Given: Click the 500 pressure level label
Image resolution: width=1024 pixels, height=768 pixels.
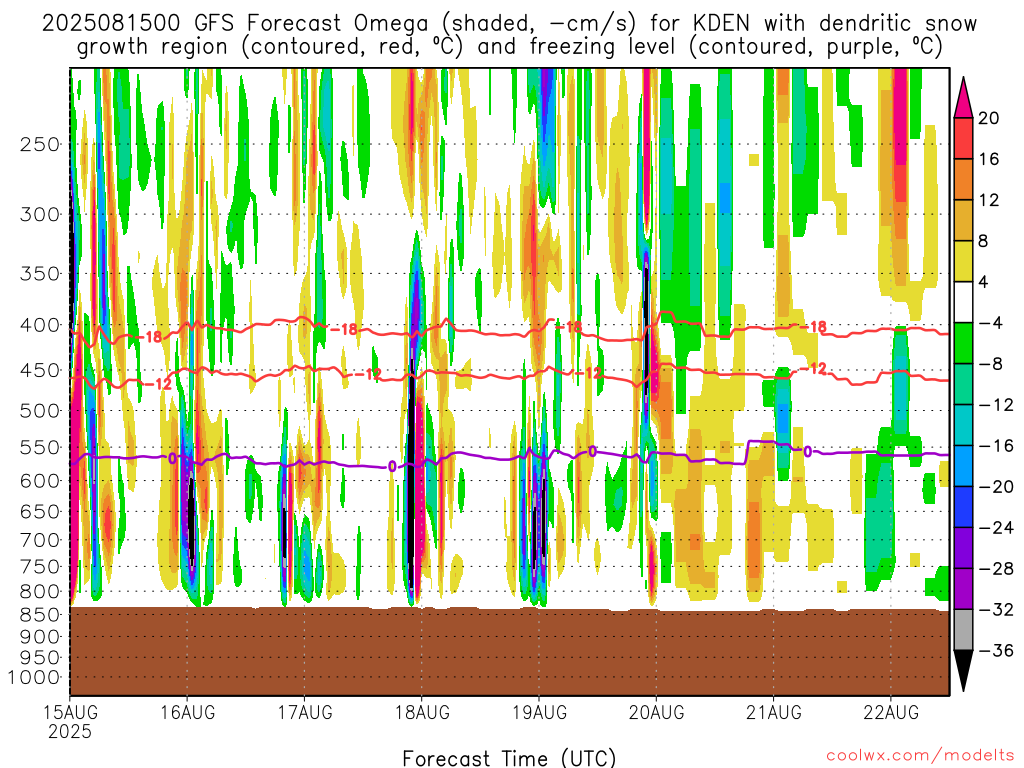Looking at the screenshot, I should [x=40, y=411].
